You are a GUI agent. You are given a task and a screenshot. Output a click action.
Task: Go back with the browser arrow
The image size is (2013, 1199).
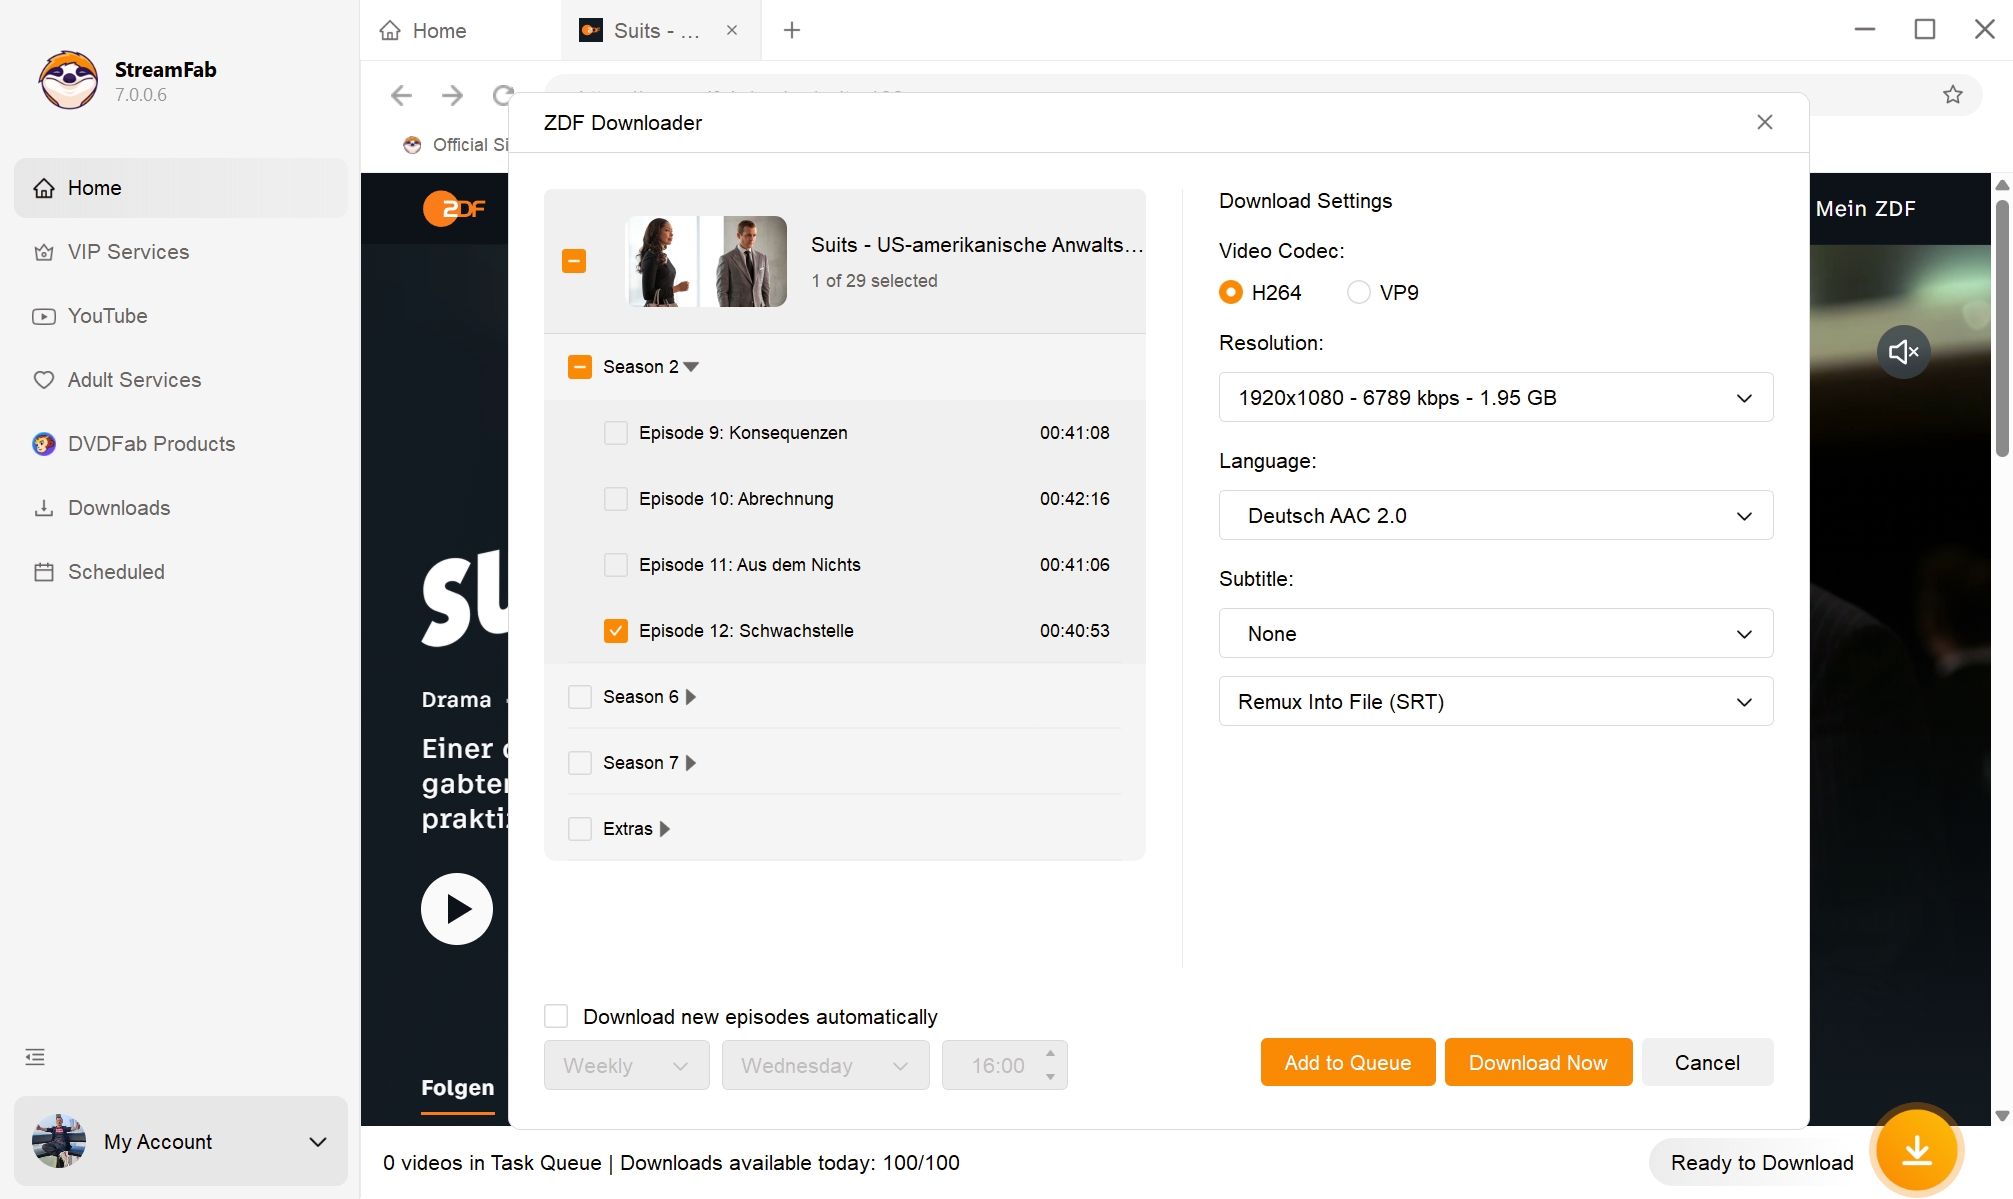pyautogui.click(x=401, y=95)
